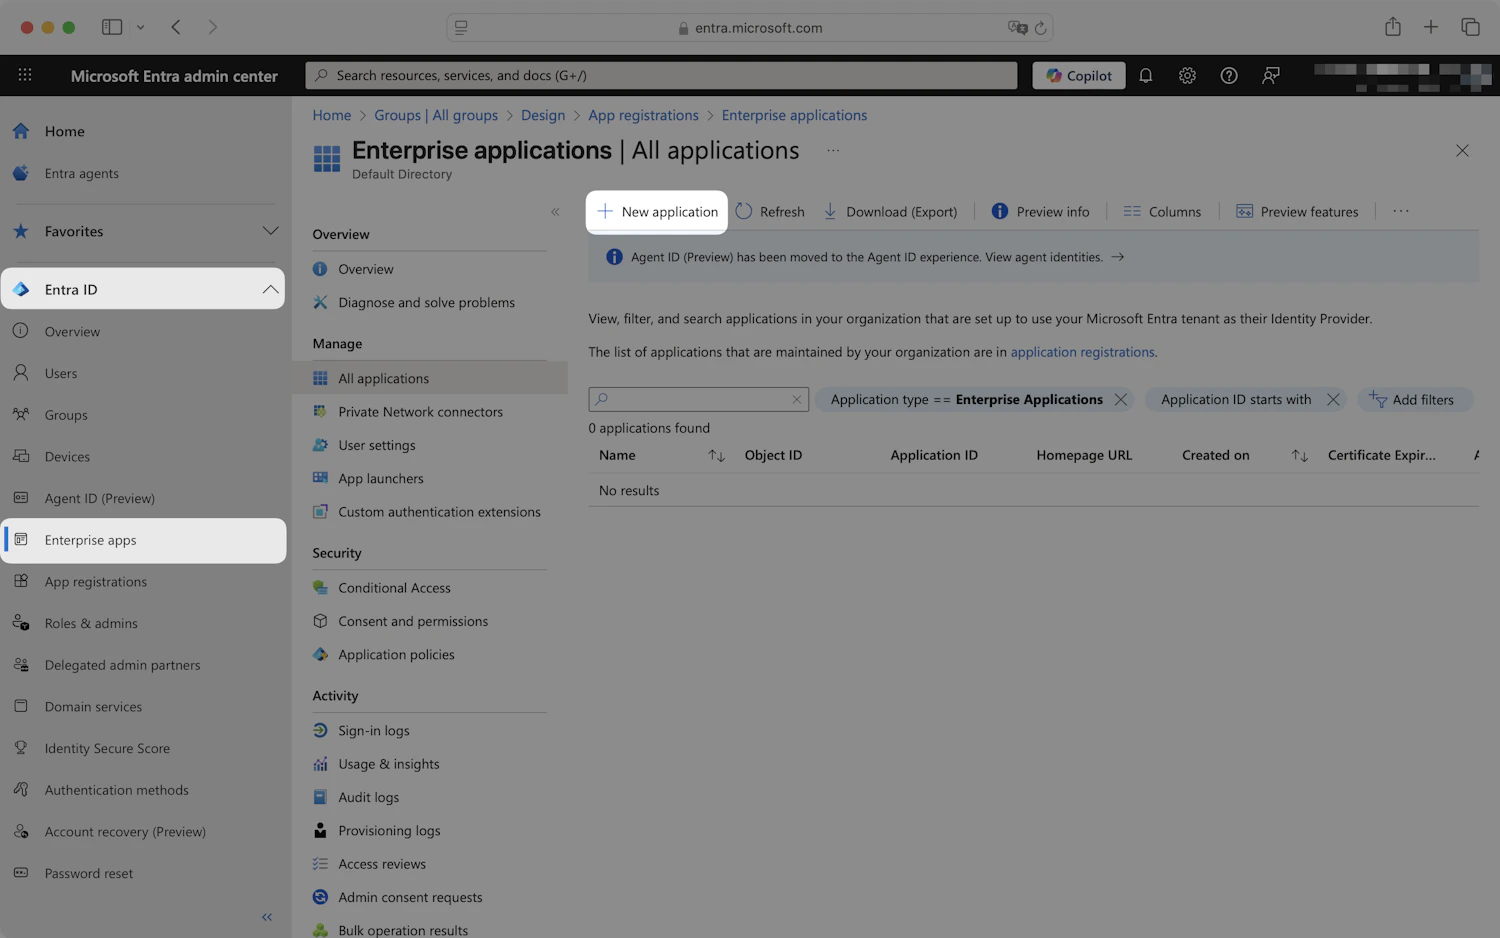Open Authentication methods
Viewport: 1500px width, 938px height.
116,790
